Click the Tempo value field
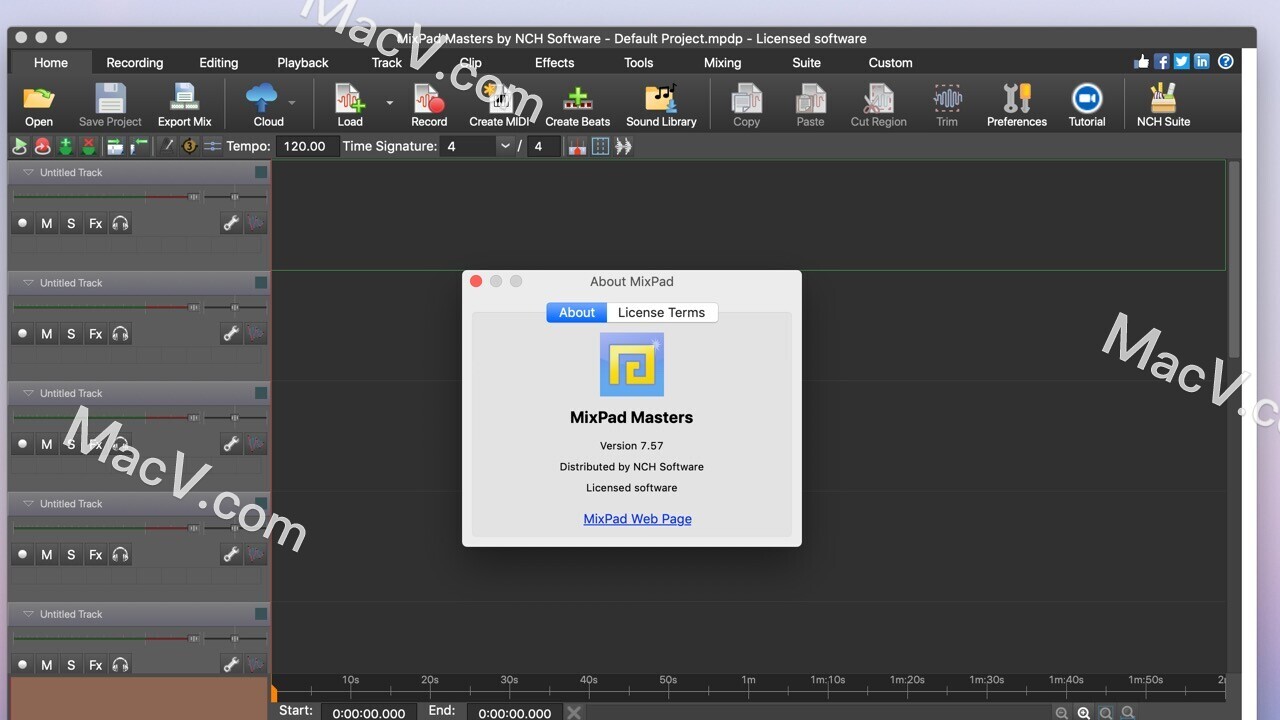 306,146
